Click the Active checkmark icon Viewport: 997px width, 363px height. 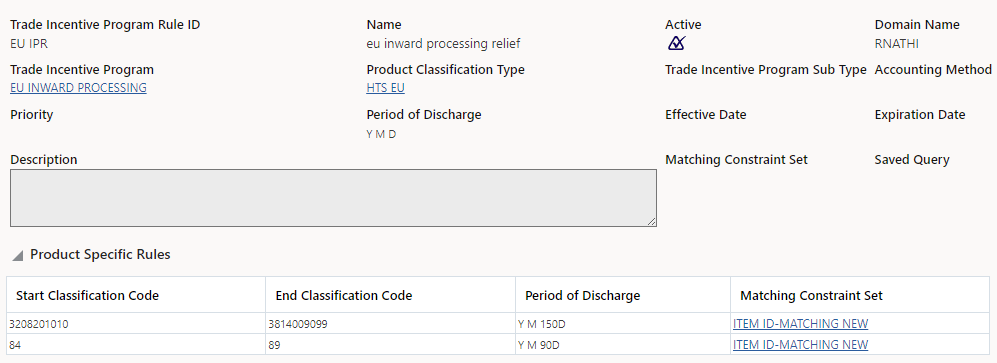tap(676, 44)
